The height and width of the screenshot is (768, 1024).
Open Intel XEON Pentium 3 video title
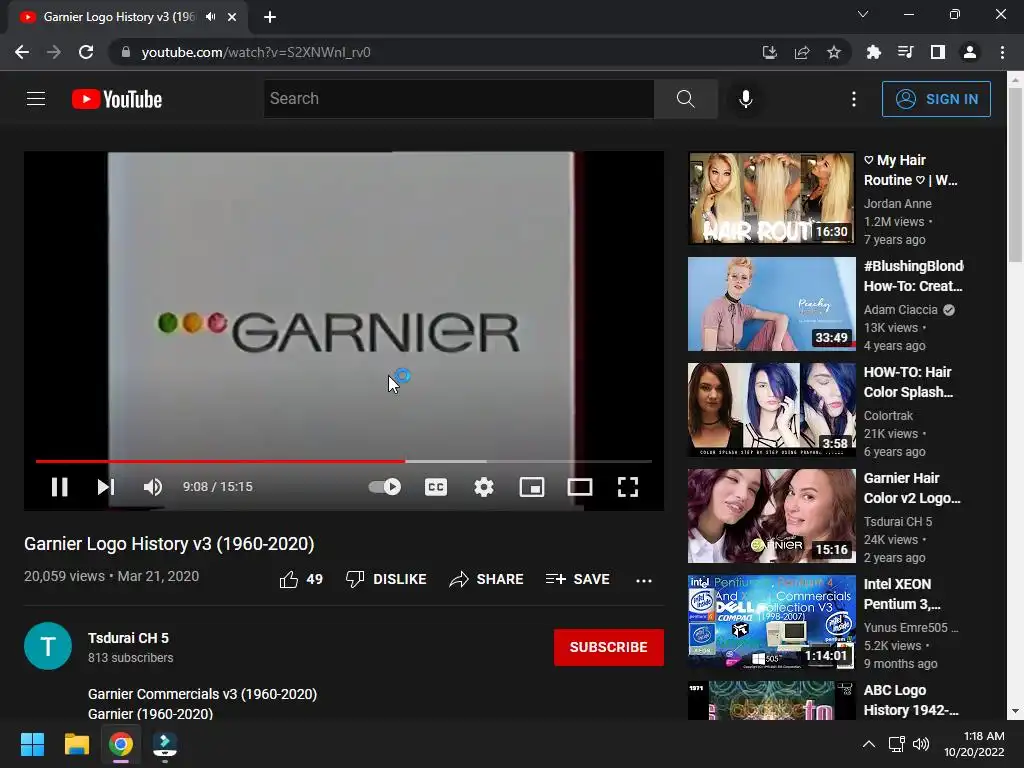(903, 594)
